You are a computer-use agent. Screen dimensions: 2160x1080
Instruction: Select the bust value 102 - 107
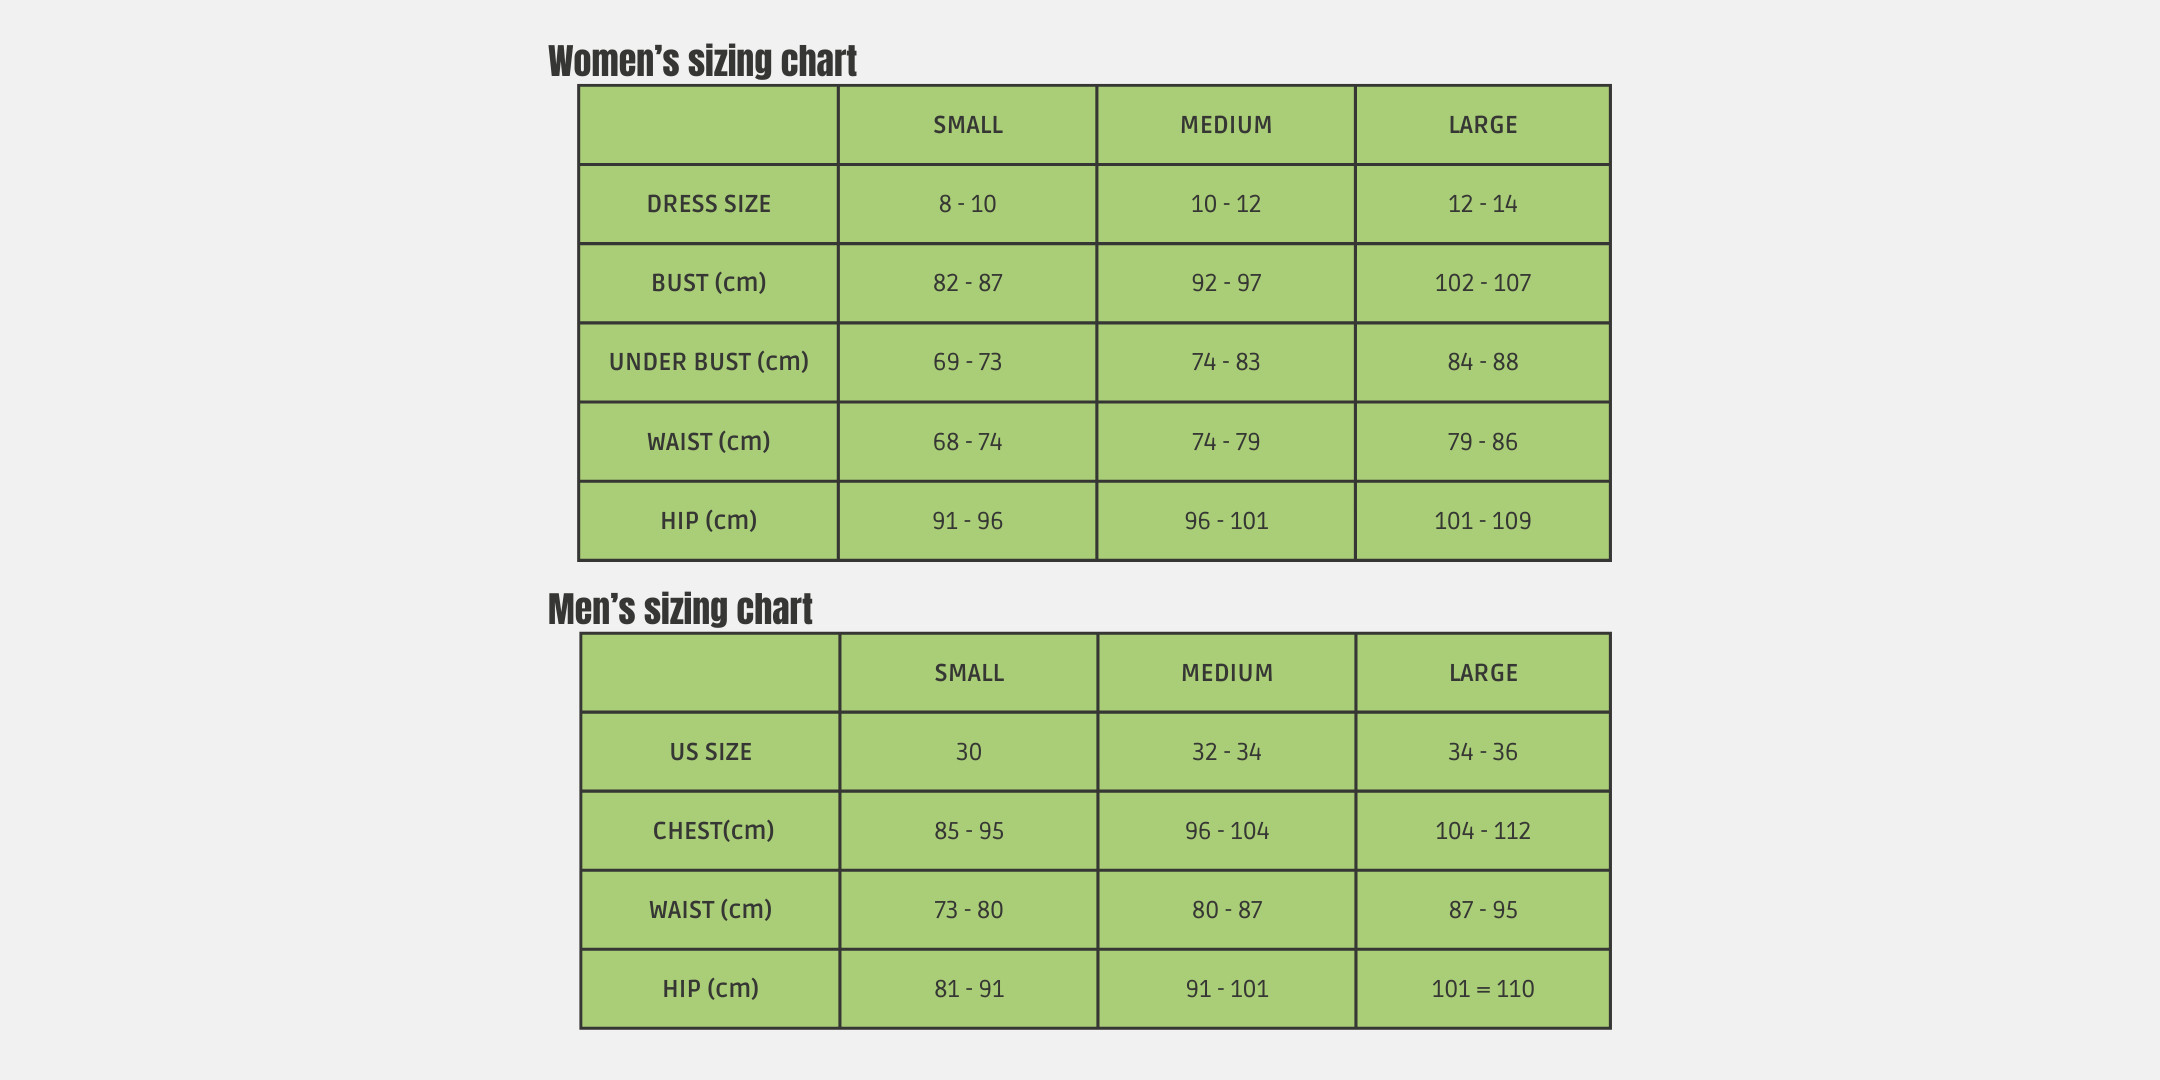(1483, 283)
